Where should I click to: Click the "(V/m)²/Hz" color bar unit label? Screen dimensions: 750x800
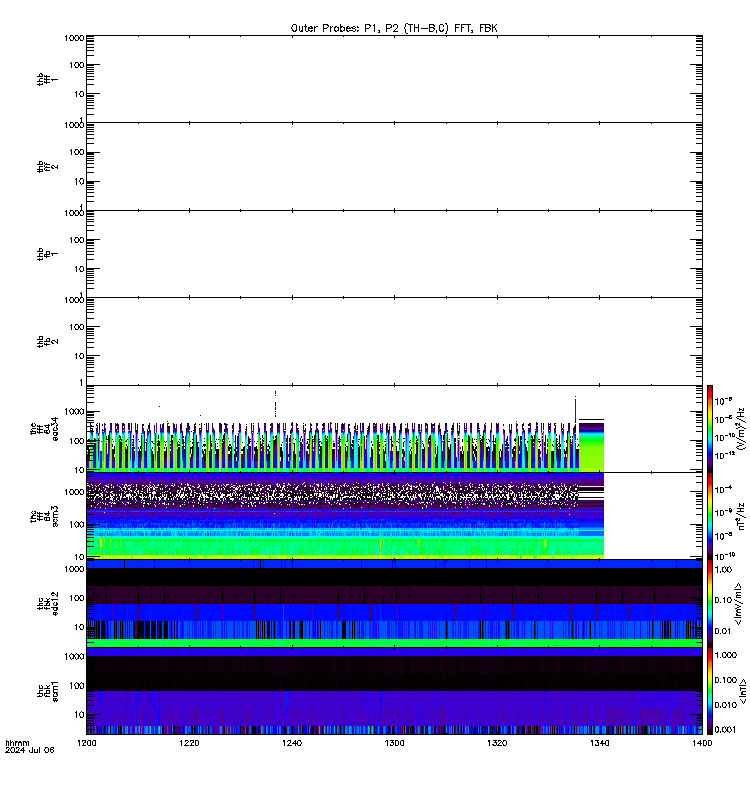pyautogui.click(x=742, y=429)
